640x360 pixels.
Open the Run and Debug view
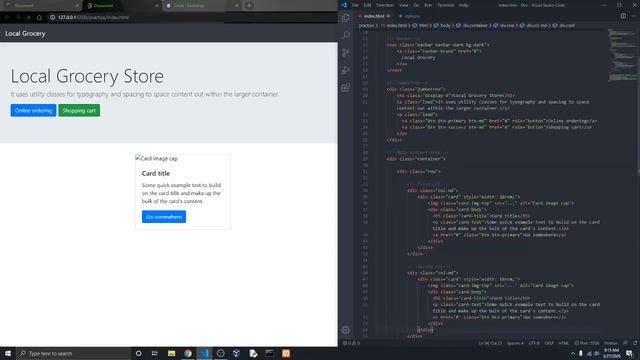pyautogui.click(x=346, y=70)
